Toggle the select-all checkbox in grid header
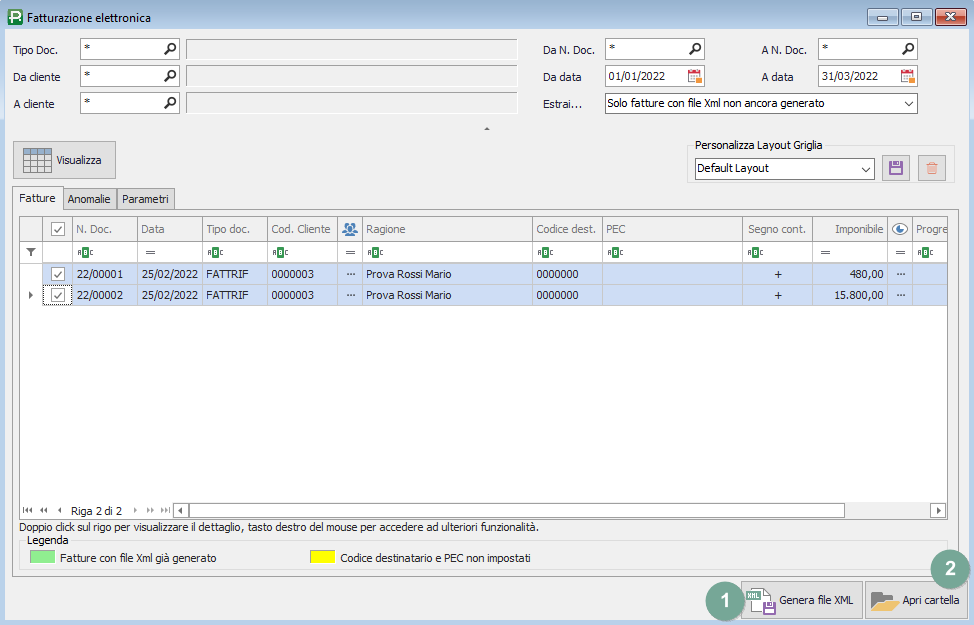 58,229
